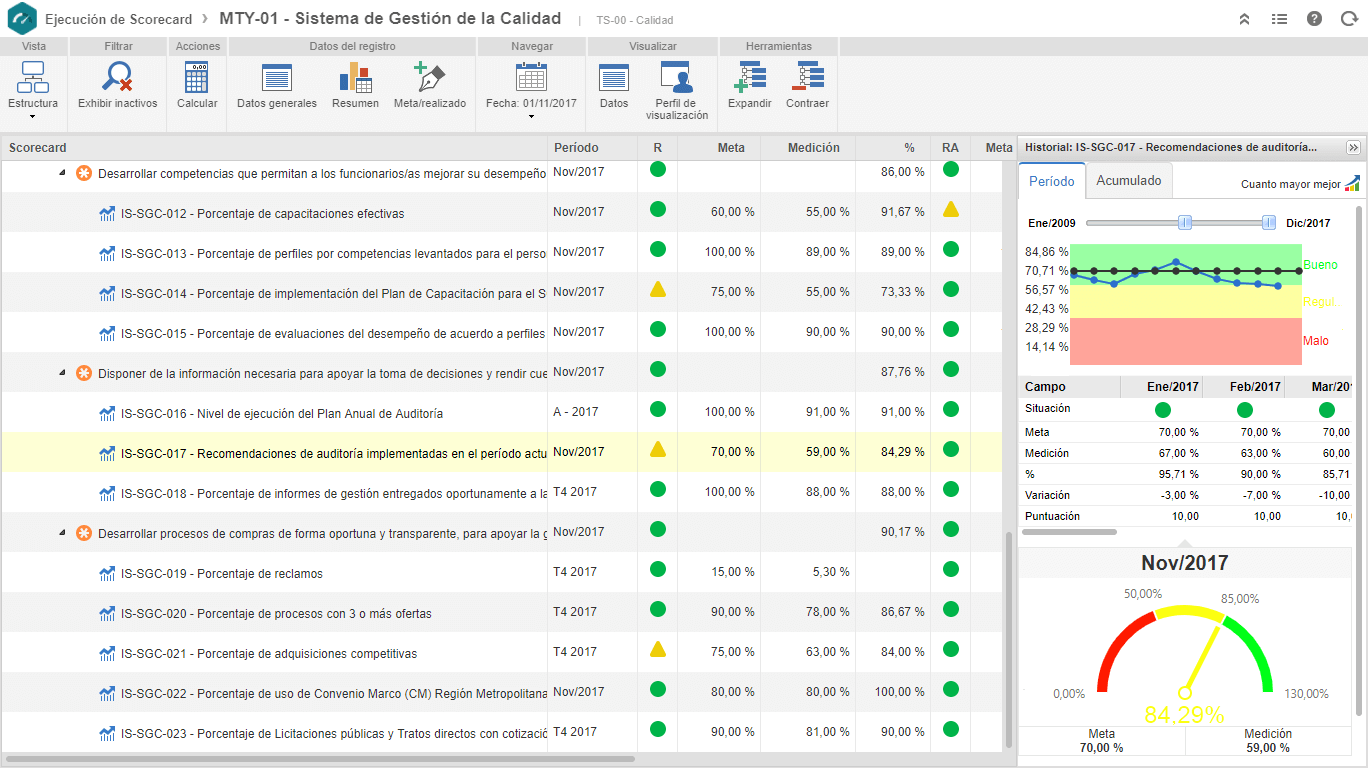Viewport: 1368px width, 768px height.
Task: Select IS-SGC-018 informes de gestión row
Action: [501, 492]
